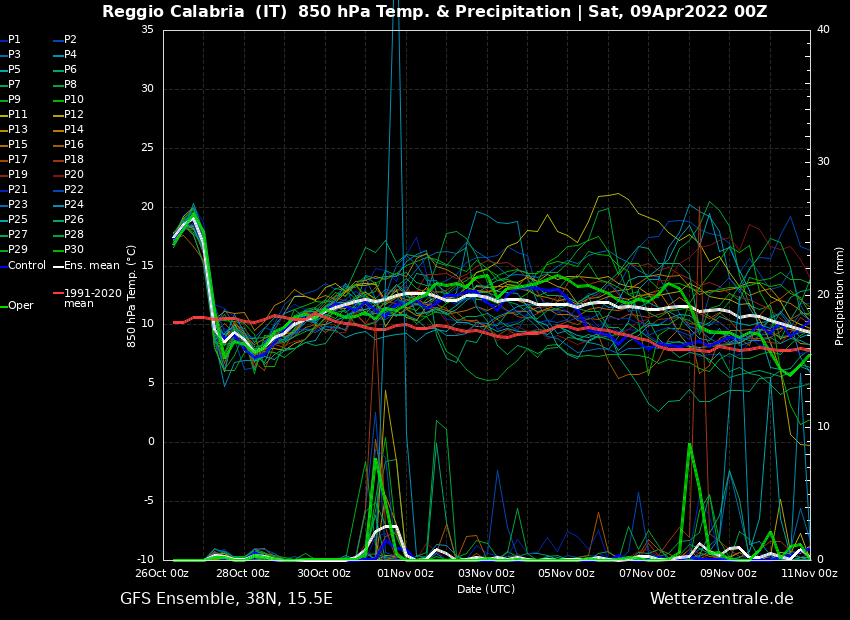The height and width of the screenshot is (620, 850).
Task: Select the Oper legend entry
Action: pyautogui.click(x=20, y=306)
